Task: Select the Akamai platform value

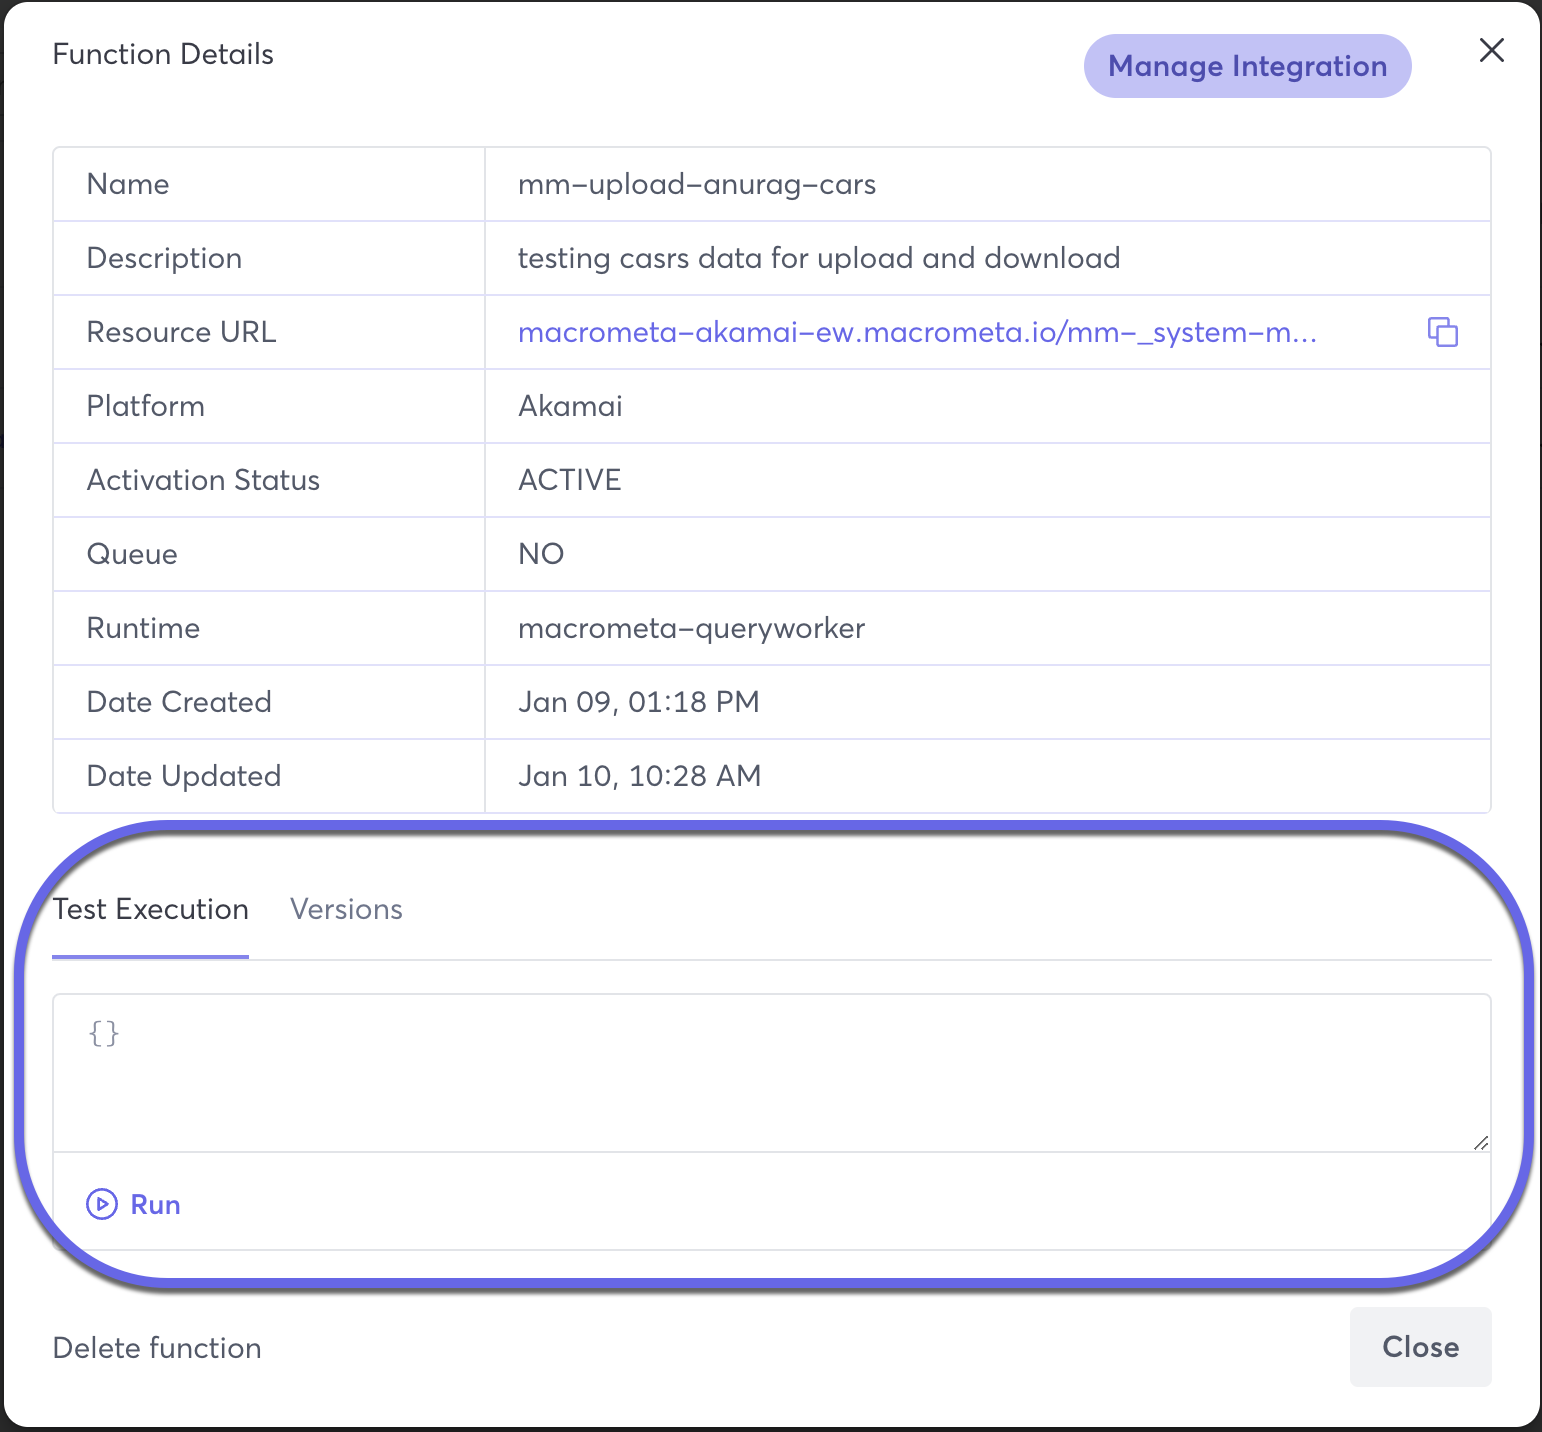Action: point(570,406)
